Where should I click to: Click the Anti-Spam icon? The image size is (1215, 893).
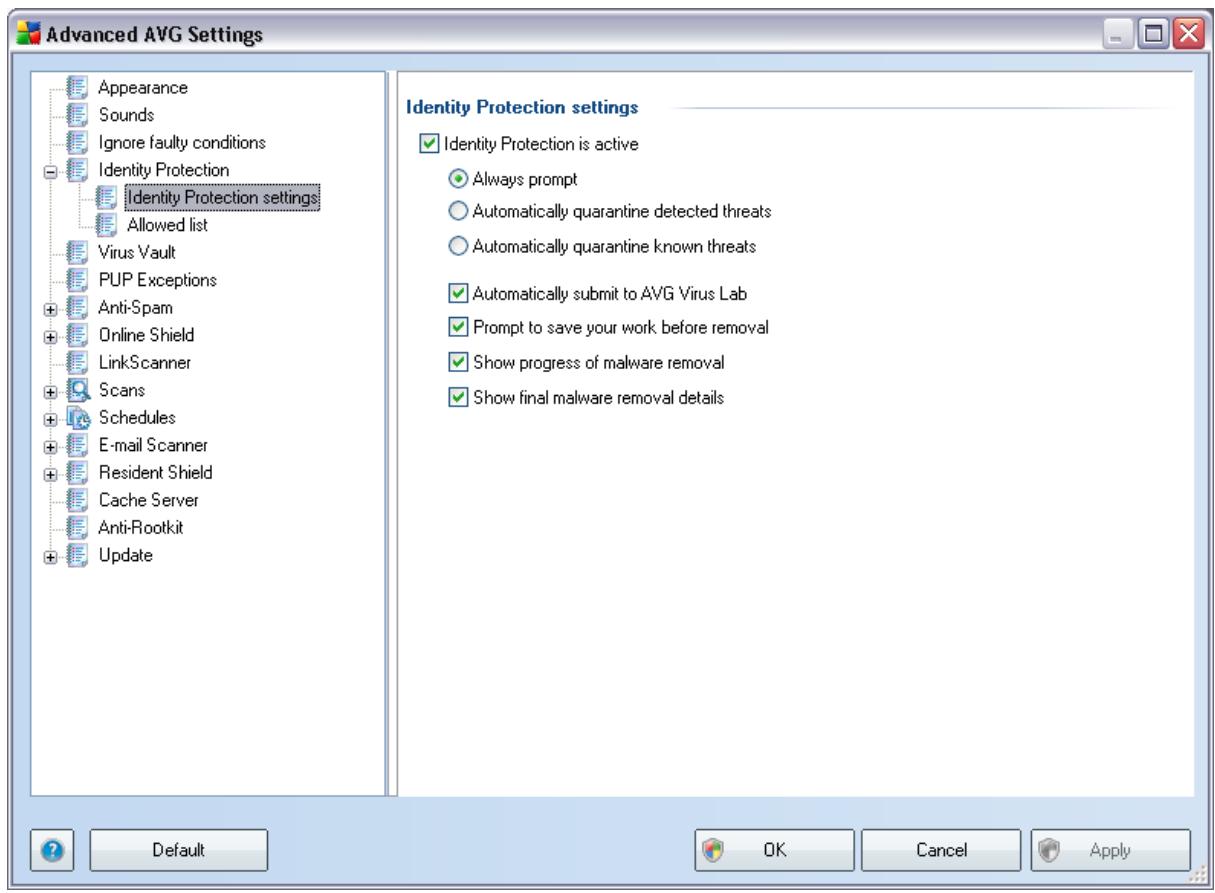[75, 307]
